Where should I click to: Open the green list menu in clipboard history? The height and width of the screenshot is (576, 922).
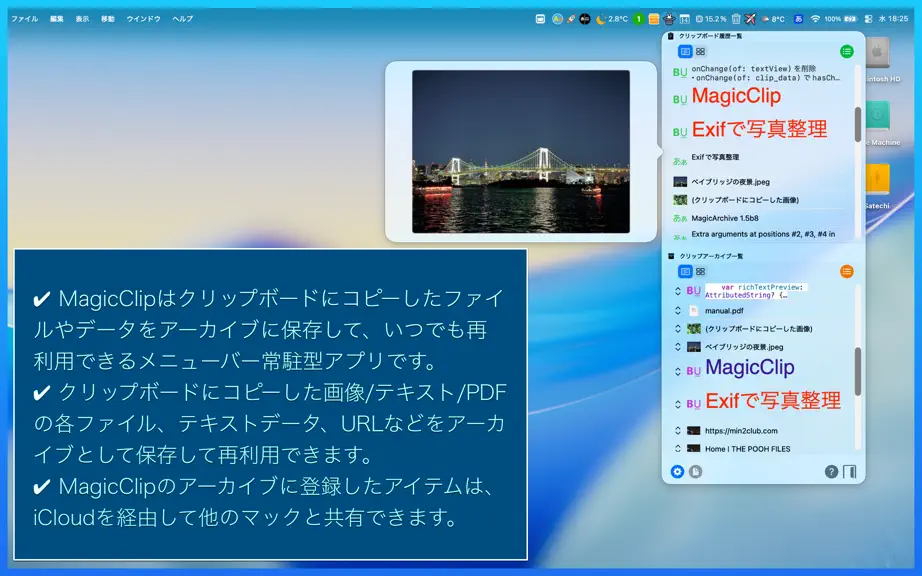click(846, 52)
